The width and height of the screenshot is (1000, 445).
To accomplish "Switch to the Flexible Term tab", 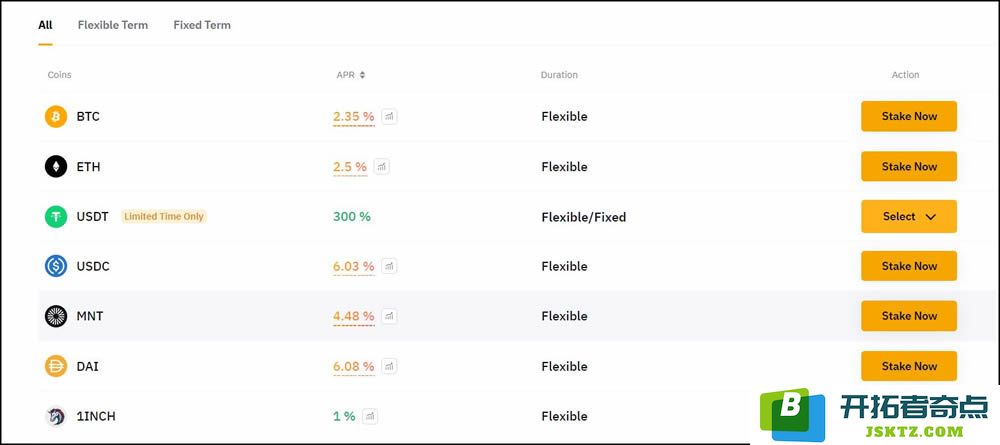I will (x=113, y=25).
